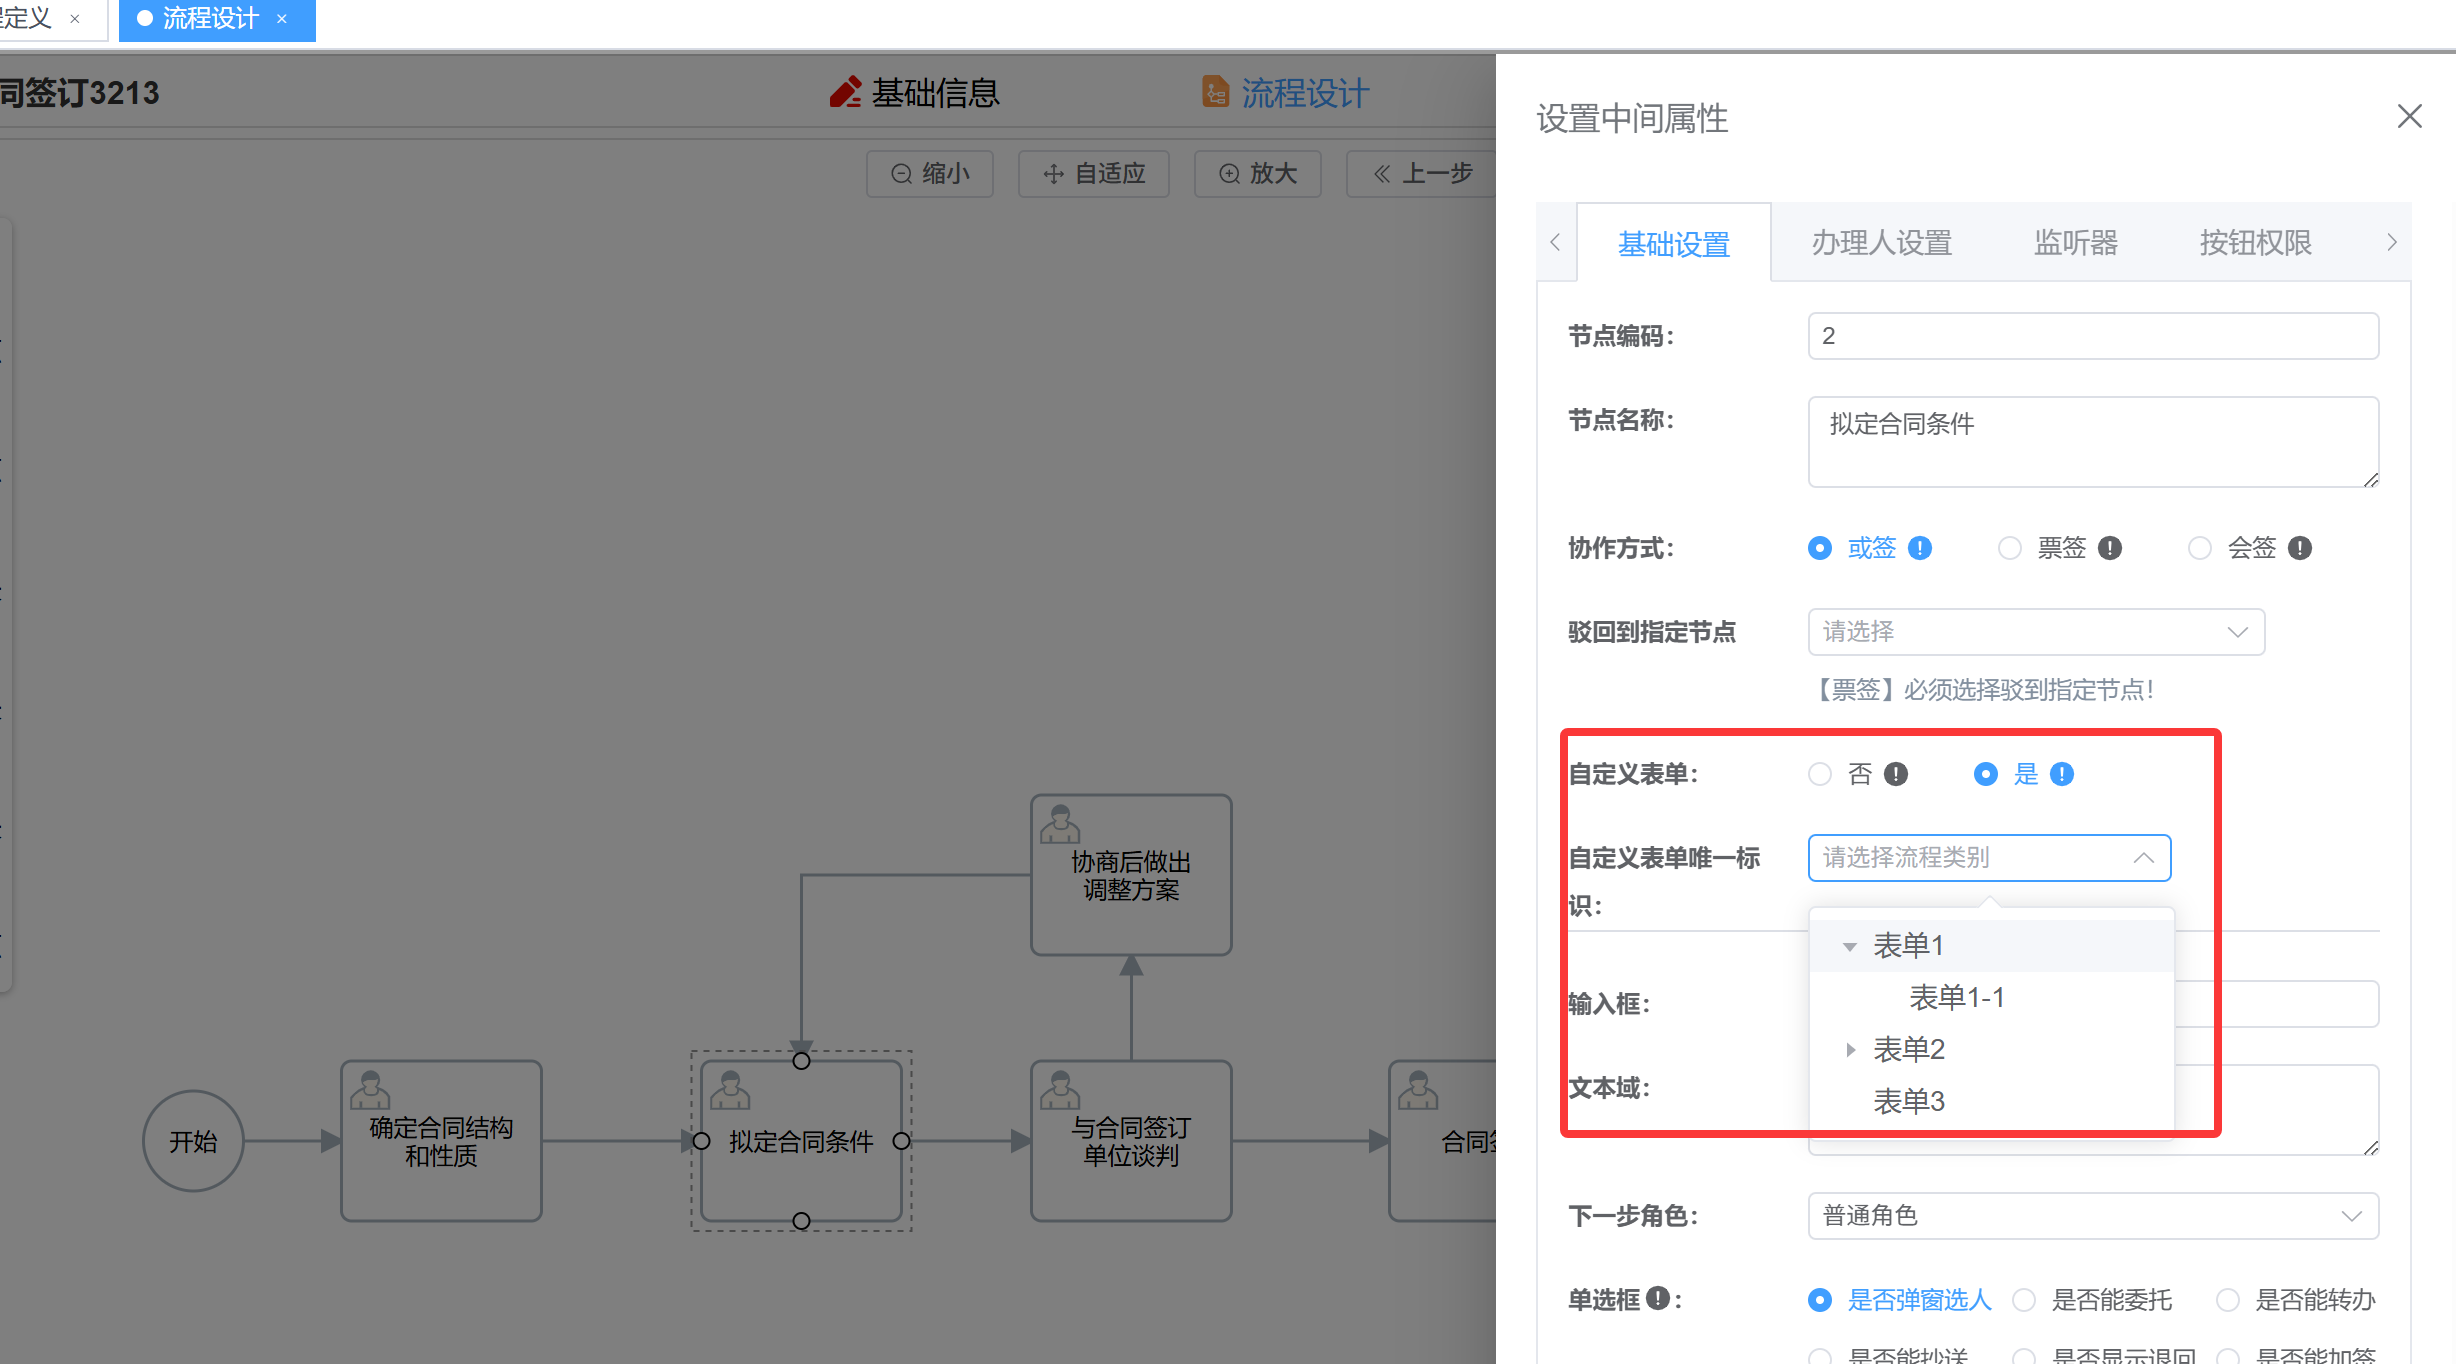Viewport: 2456px width, 1364px height.
Task: Switch to 监听器 tab
Action: coord(2075,243)
